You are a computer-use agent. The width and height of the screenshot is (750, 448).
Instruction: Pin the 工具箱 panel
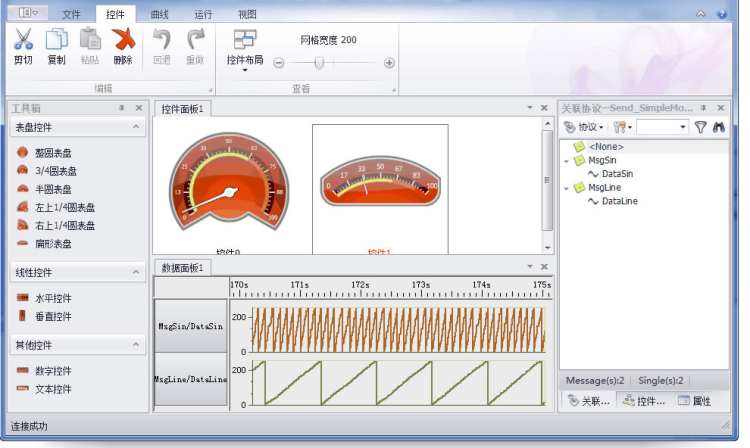click(x=121, y=108)
